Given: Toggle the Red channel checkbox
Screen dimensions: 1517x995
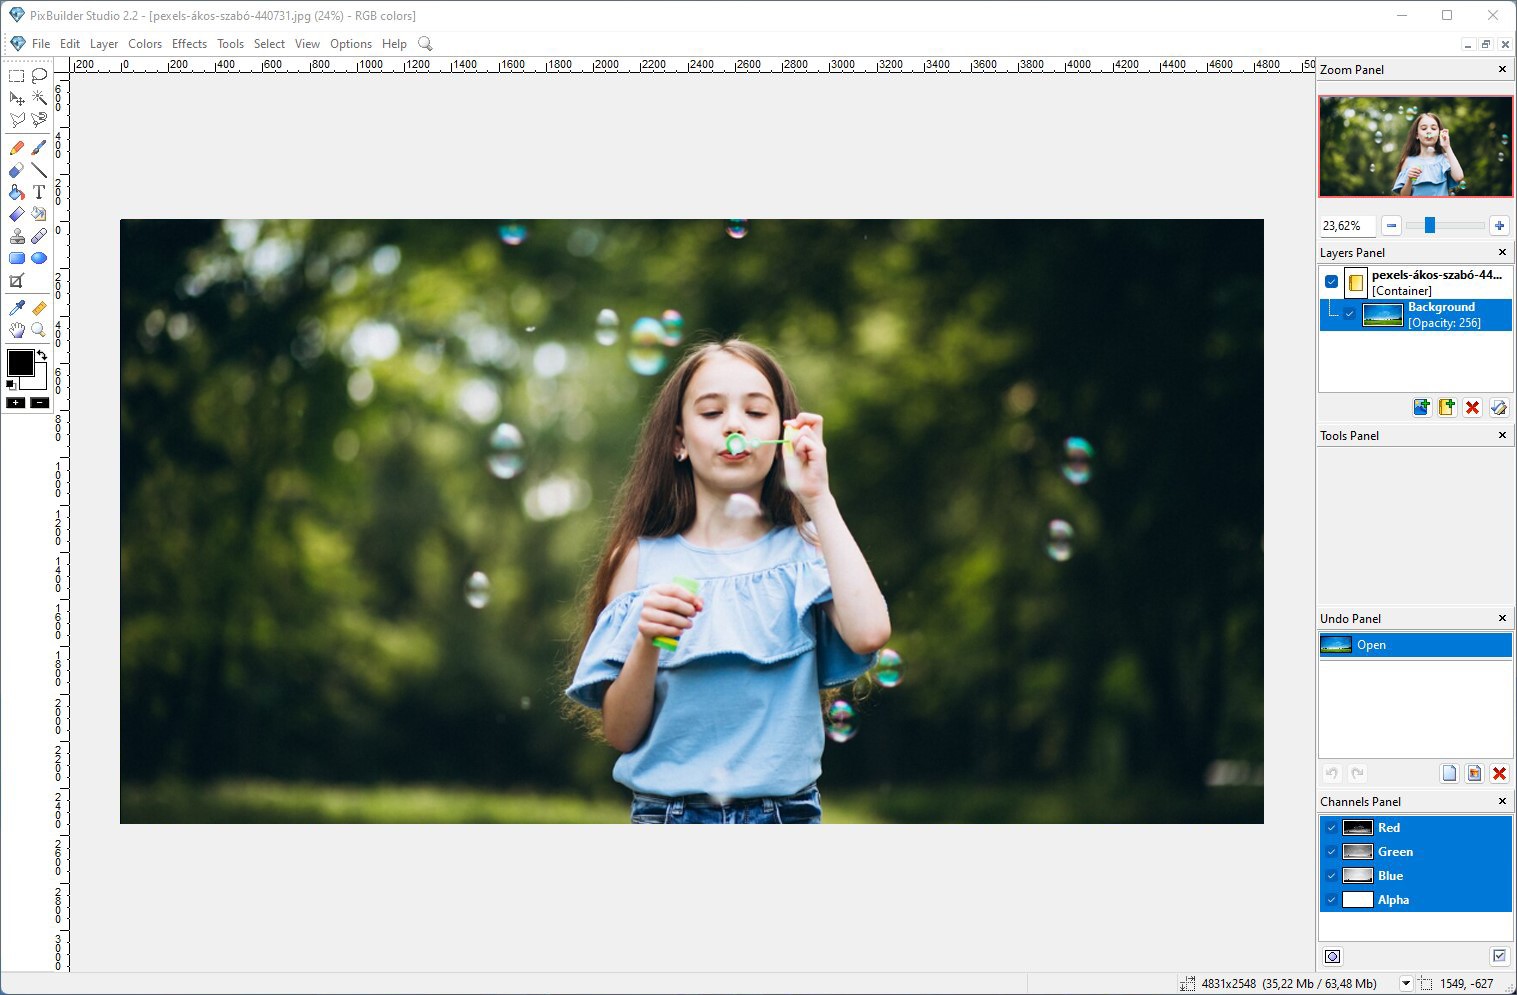Looking at the screenshot, I should click(1331, 828).
